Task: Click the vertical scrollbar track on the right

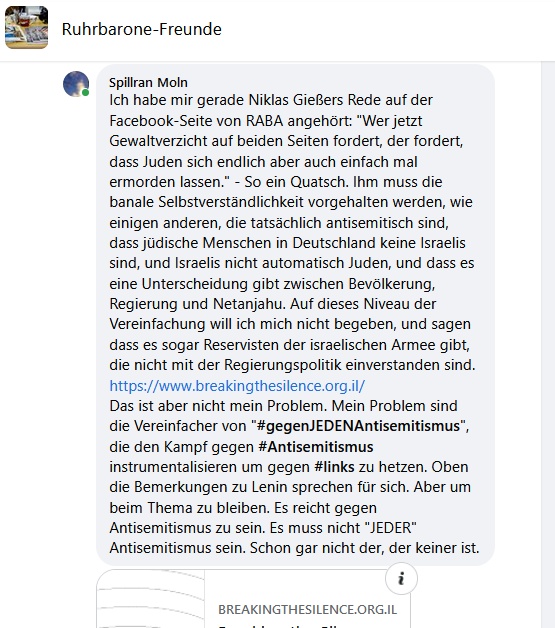Action: pyautogui.click(x=548, y=344)
